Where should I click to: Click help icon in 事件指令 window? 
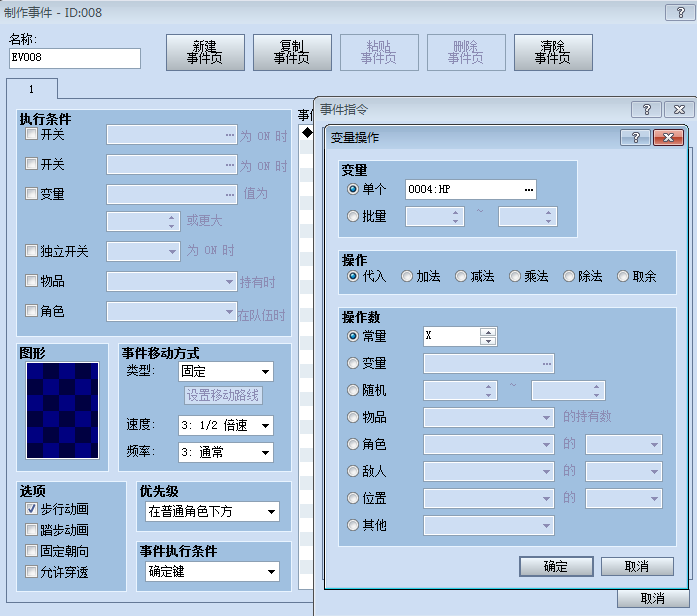(x=647, y=109)
